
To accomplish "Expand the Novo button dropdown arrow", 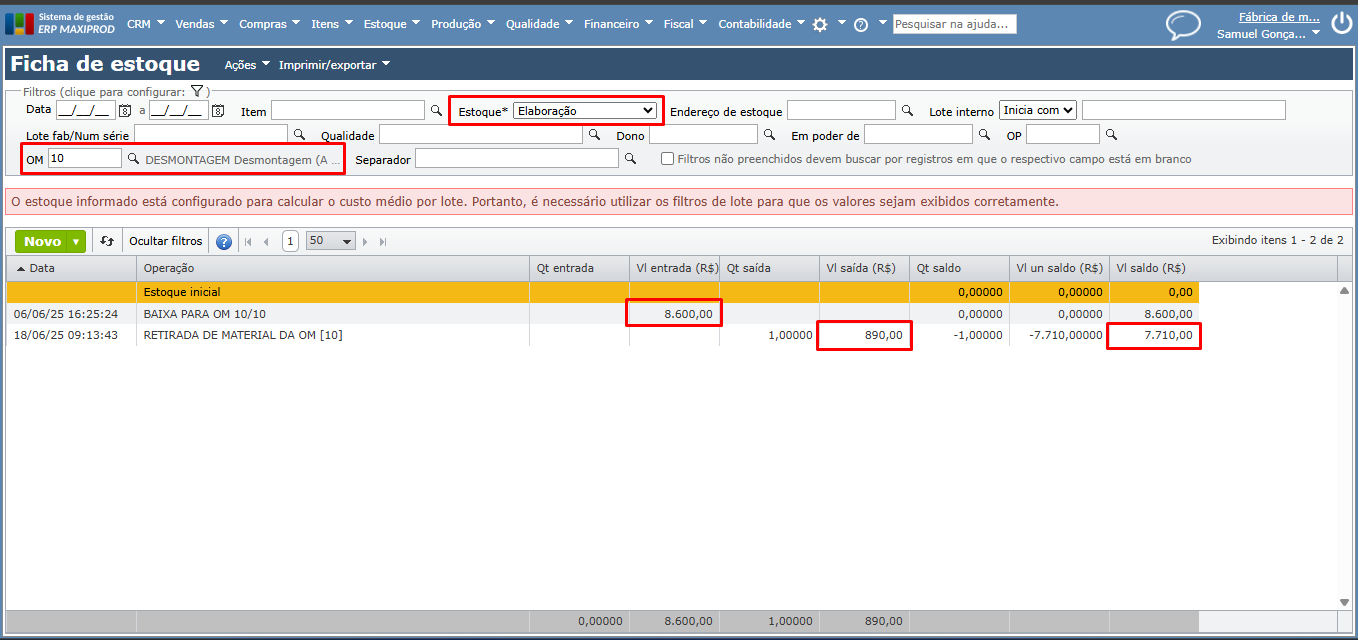I will click(x=76, y=241).
